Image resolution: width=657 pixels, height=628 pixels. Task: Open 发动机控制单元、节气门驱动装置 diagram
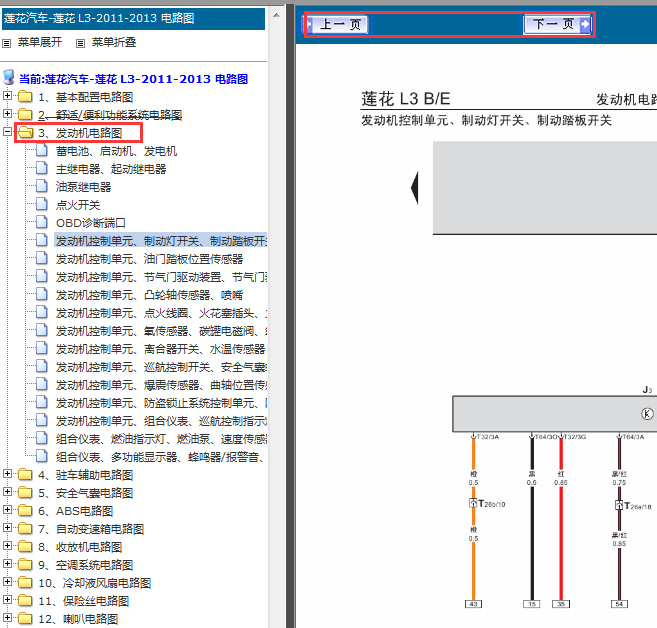tap(161, 277)
